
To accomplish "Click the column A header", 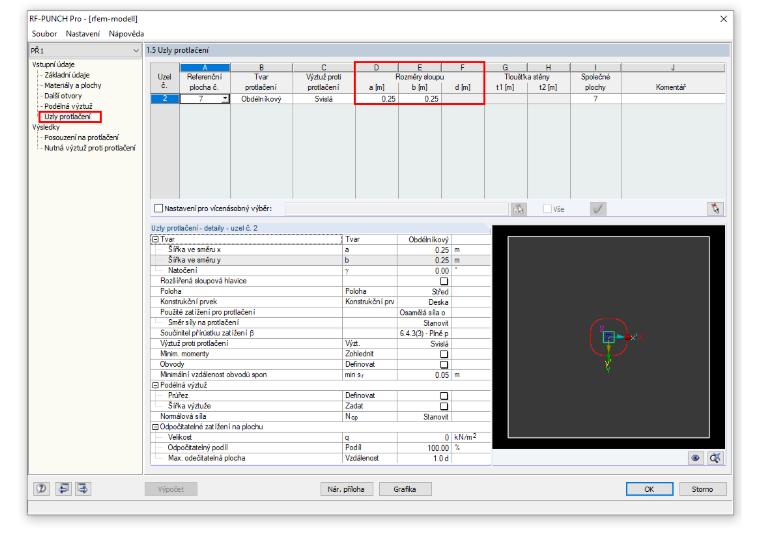I will 205,67.
